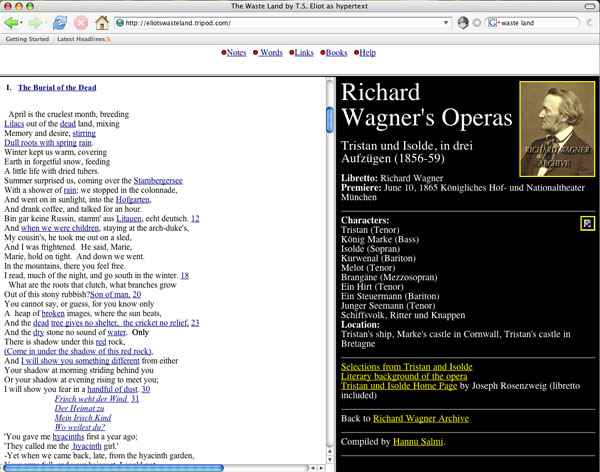Open Tristan und Isolde Home Page link
Viewport: 600px width, 472px height.
click(x=399, y=386)
